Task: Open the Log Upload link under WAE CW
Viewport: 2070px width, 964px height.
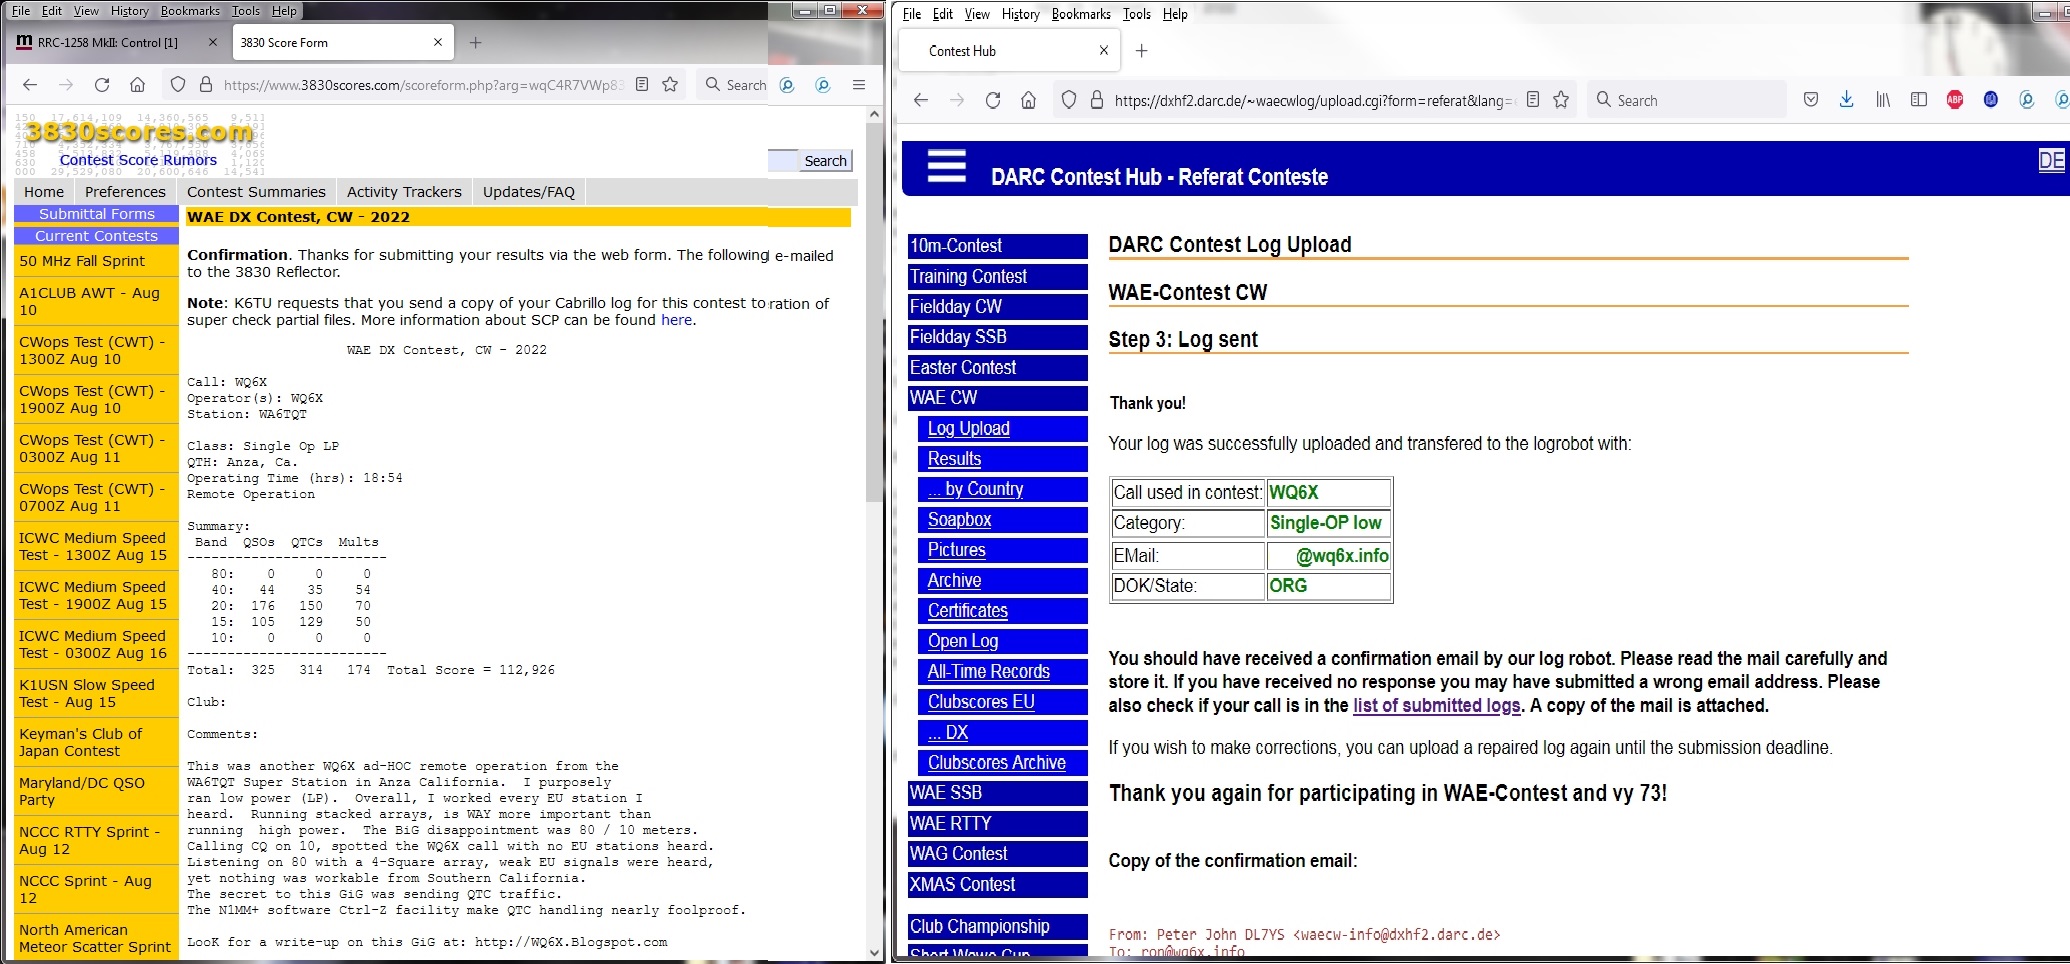Action: (x=968, y=428)
